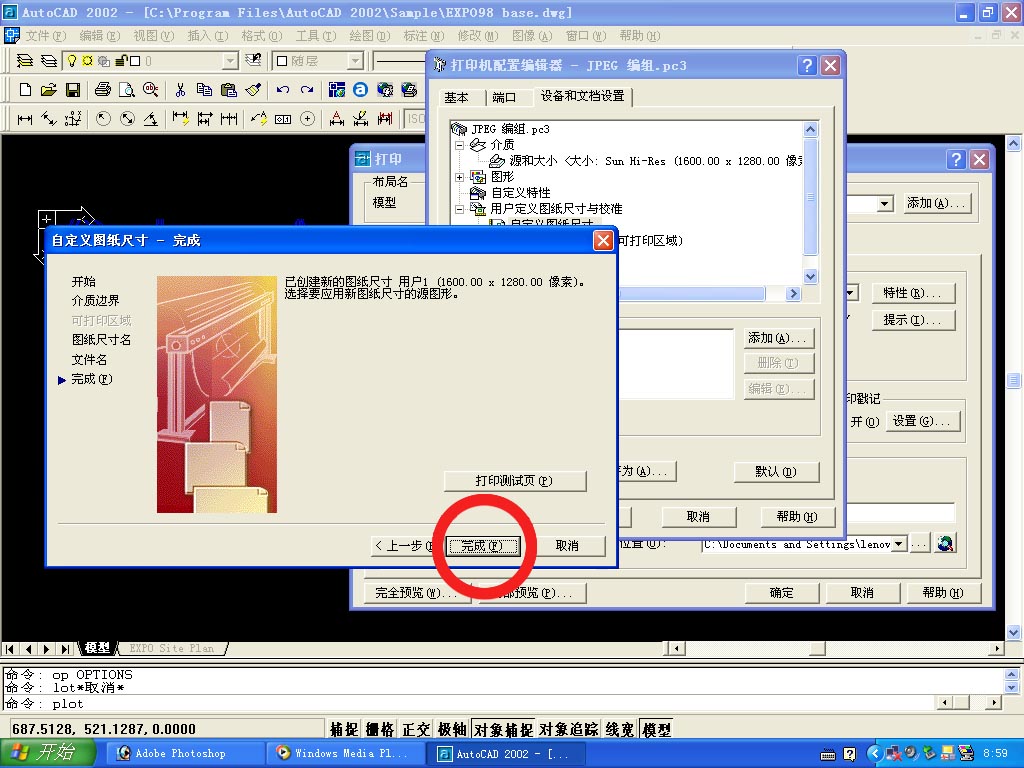Click the Undo arrow icon
This screenshot has width=1024, height=768.
click(283, 89)
